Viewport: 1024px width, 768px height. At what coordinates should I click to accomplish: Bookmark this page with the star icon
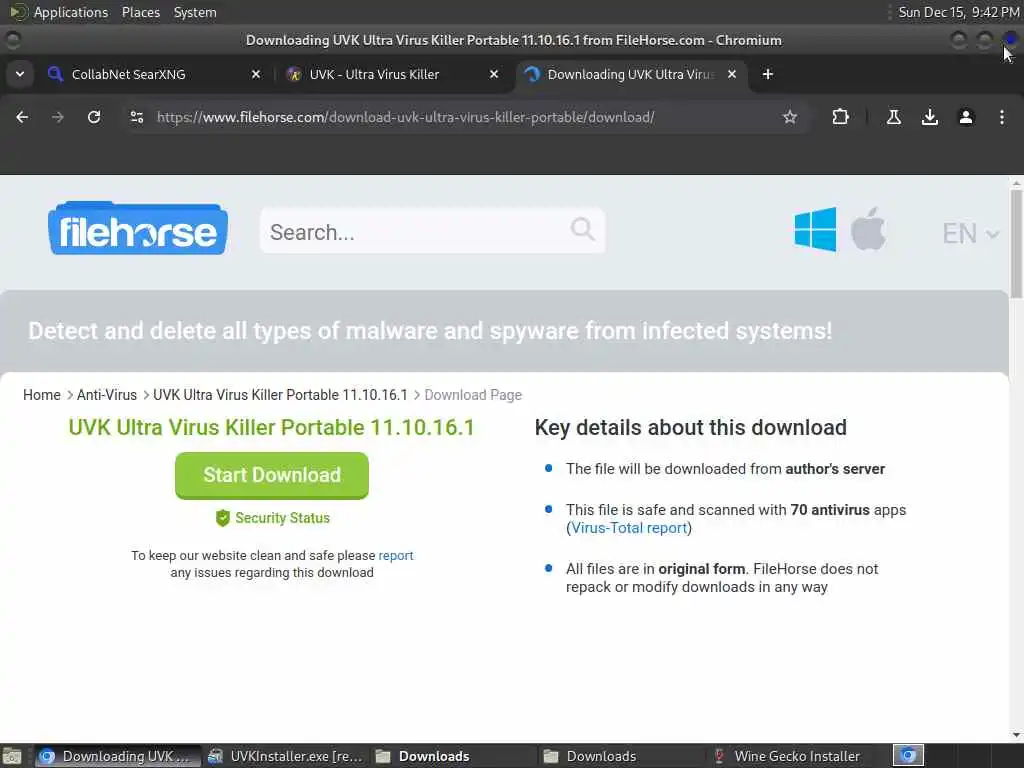pyautogui.click(x=790, y=117)
